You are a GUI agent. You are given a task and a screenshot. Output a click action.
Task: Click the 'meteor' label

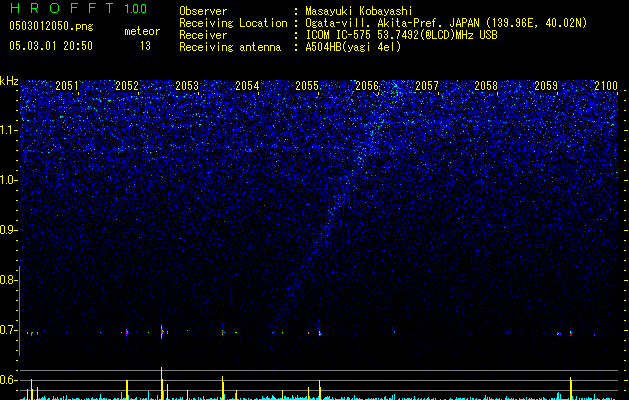click(142, 31)
